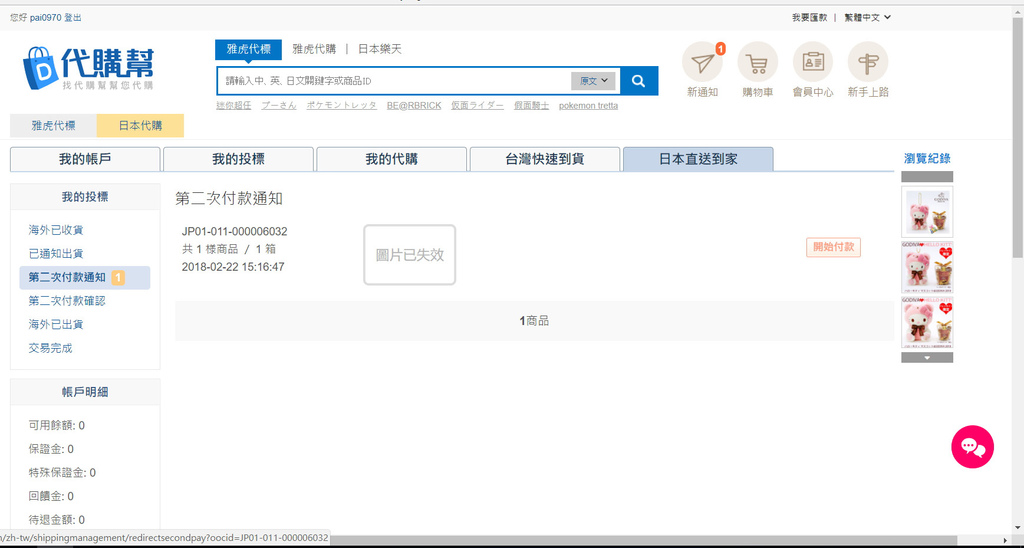
Task: Select the 日本樂天 search tab
Action: pyautogui.click(x=380, y=49)
